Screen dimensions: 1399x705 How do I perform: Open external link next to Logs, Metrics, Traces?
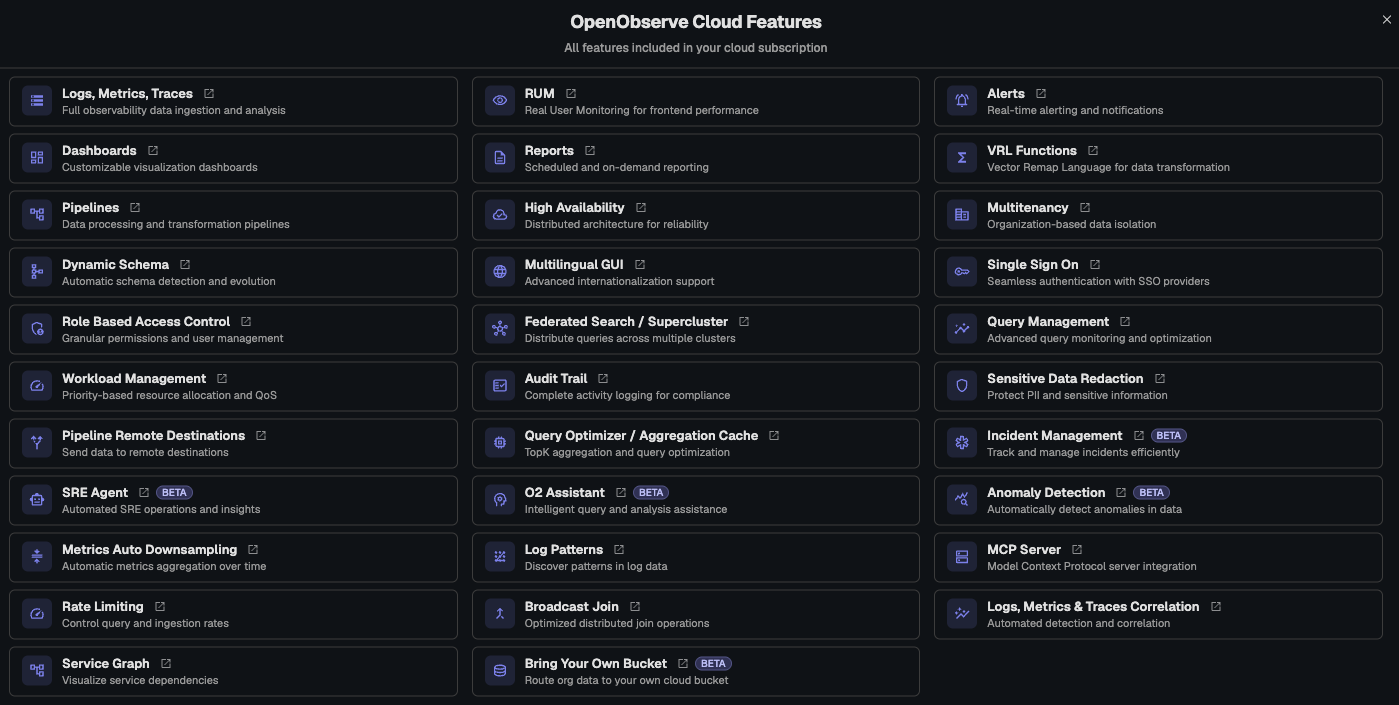tap(209, 94)
